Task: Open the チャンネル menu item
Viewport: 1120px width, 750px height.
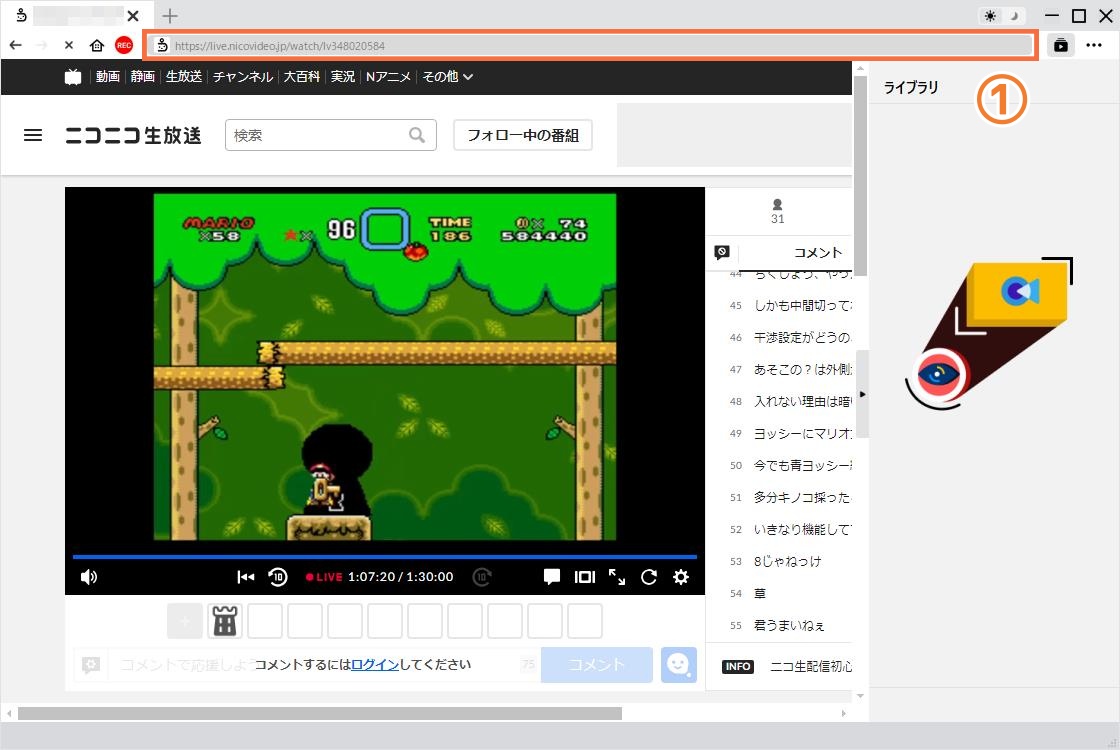Action: tap(243, 76)
